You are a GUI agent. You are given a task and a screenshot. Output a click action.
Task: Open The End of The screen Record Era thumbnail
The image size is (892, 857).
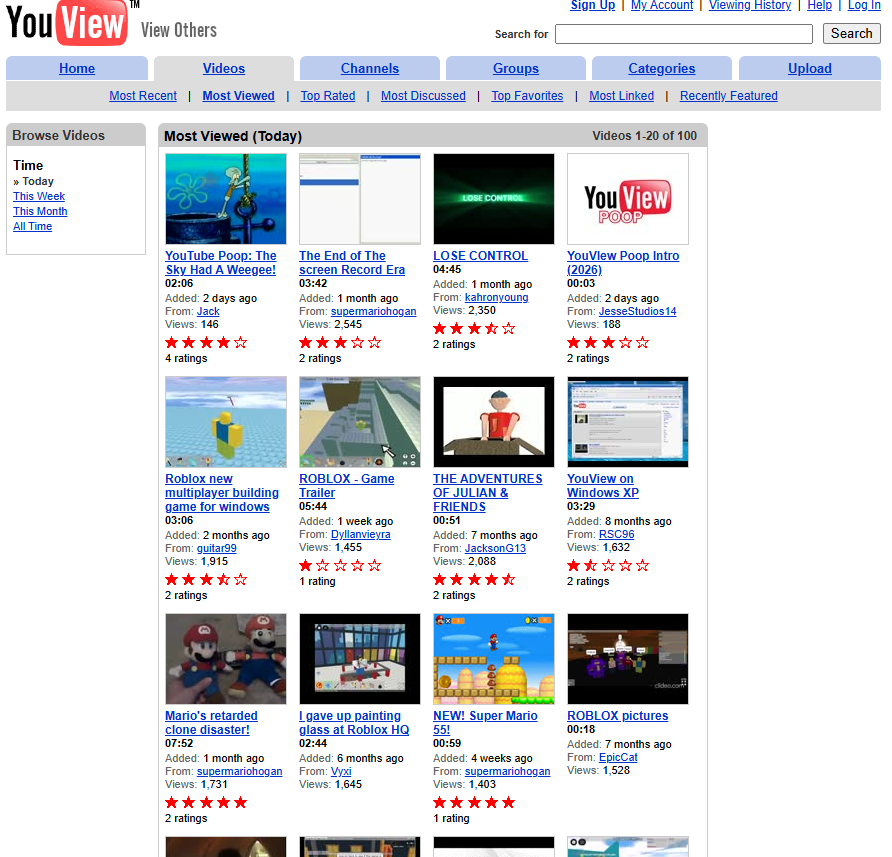(360, 199)
